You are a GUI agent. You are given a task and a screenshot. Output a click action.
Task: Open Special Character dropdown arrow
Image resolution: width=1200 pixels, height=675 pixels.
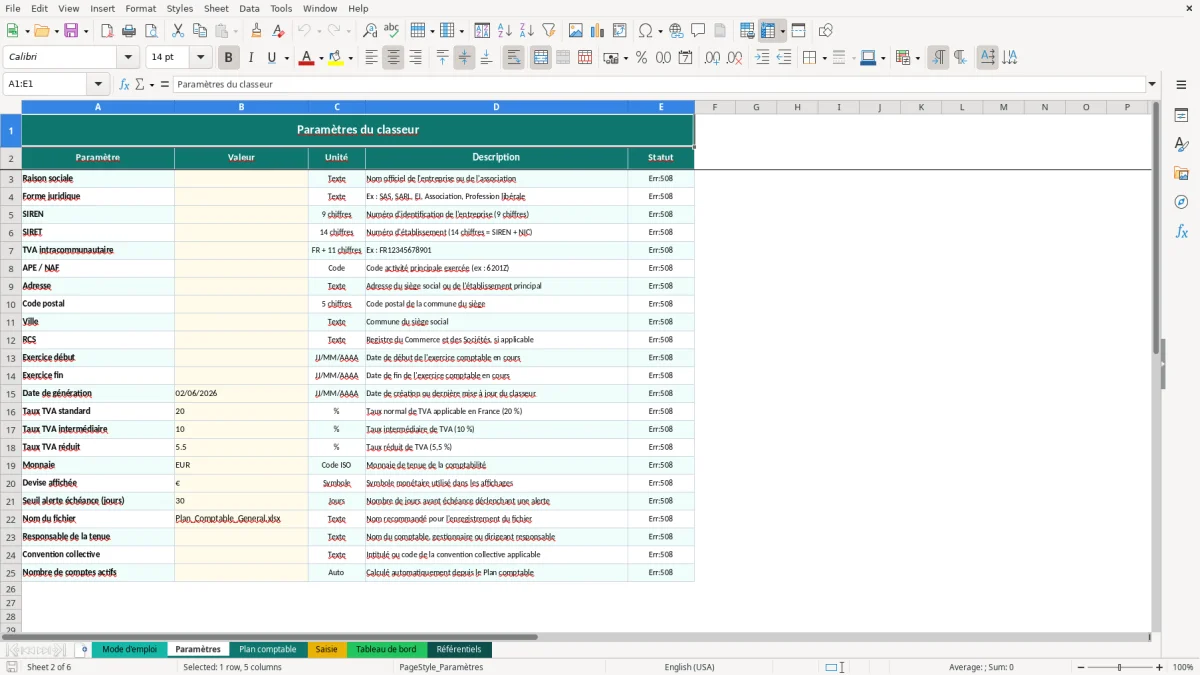[x=660, y=31]
